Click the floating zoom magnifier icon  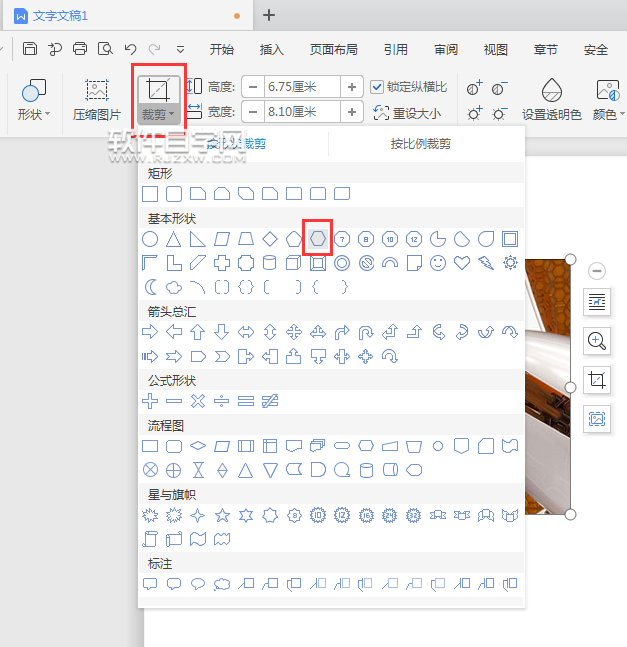click(597, 341)
